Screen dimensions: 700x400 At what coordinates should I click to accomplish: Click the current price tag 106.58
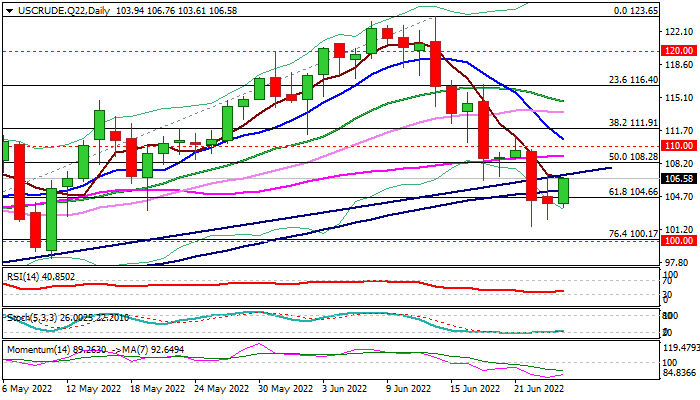click(x=679, y=178)
